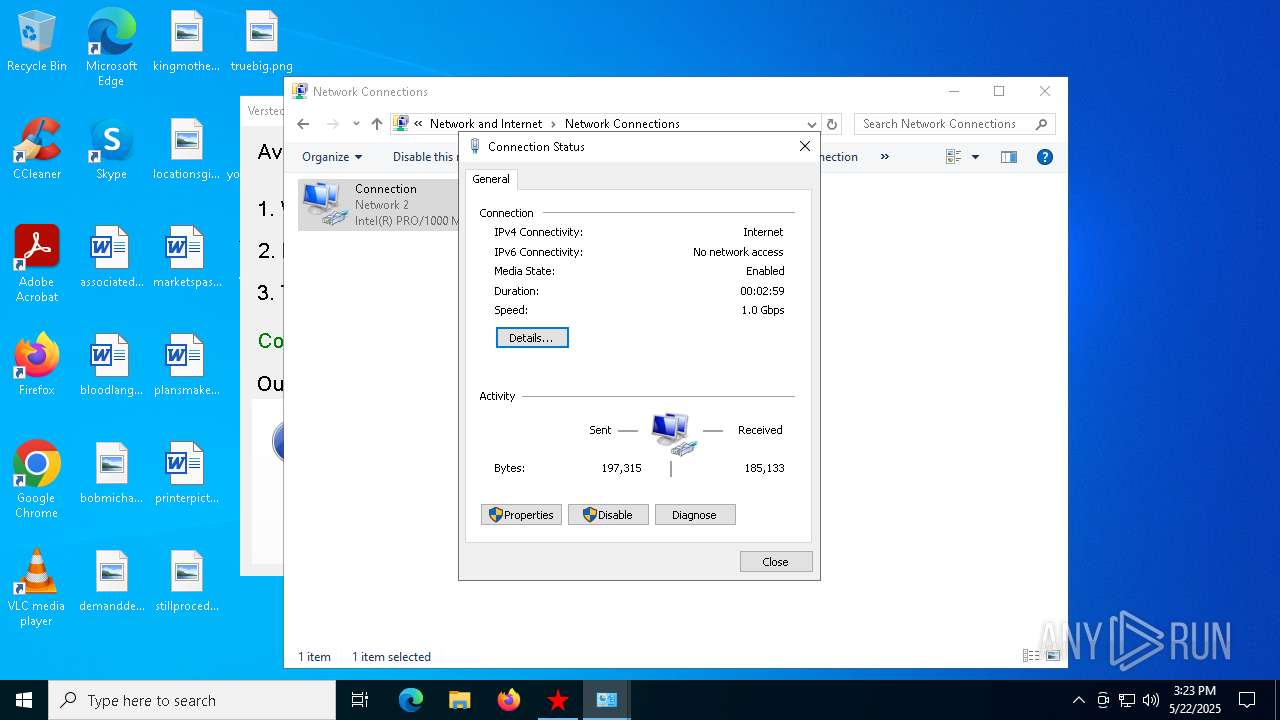Screen dimensions: 1280x720
Task: Open the Windows Start menu
Action: [24, 700]
